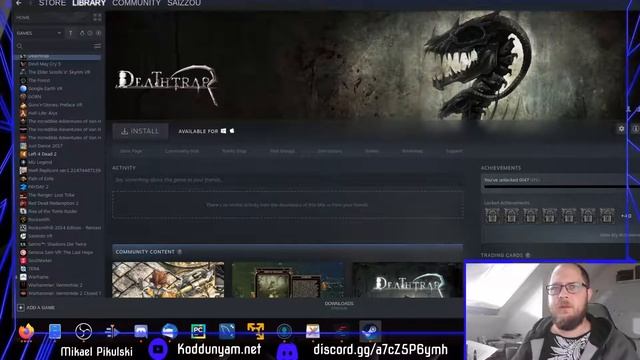Switch to collections grid view icon
The height and width of the screenshot is (360, 640).
coord(97,17)
